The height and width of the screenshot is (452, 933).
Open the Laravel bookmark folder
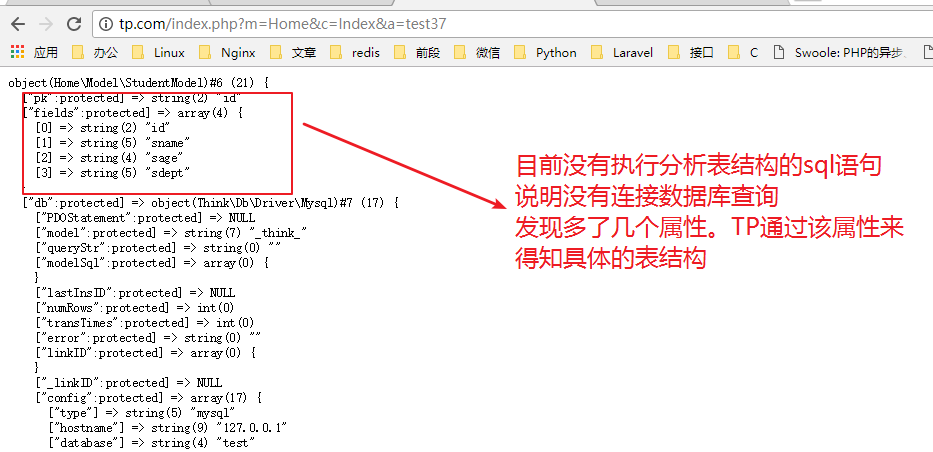pos(623,52)
